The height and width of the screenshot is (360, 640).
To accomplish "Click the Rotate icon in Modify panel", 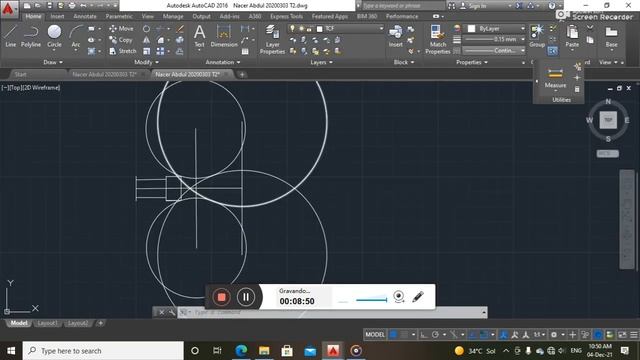I will coord(146,29).
